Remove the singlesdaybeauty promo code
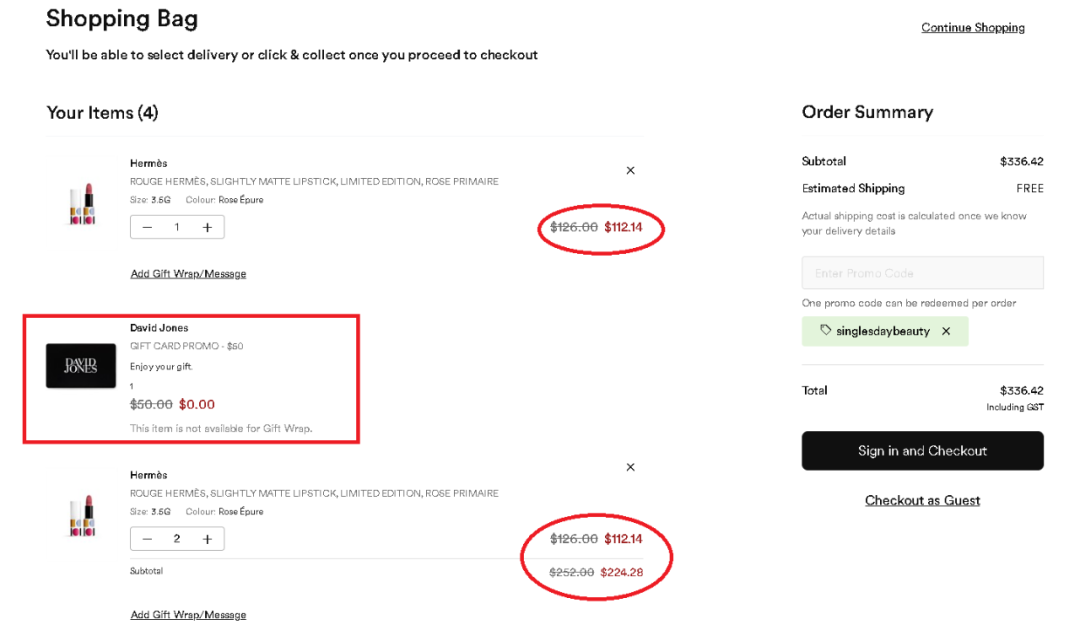 pyautogui.click(x=946, y=331)
